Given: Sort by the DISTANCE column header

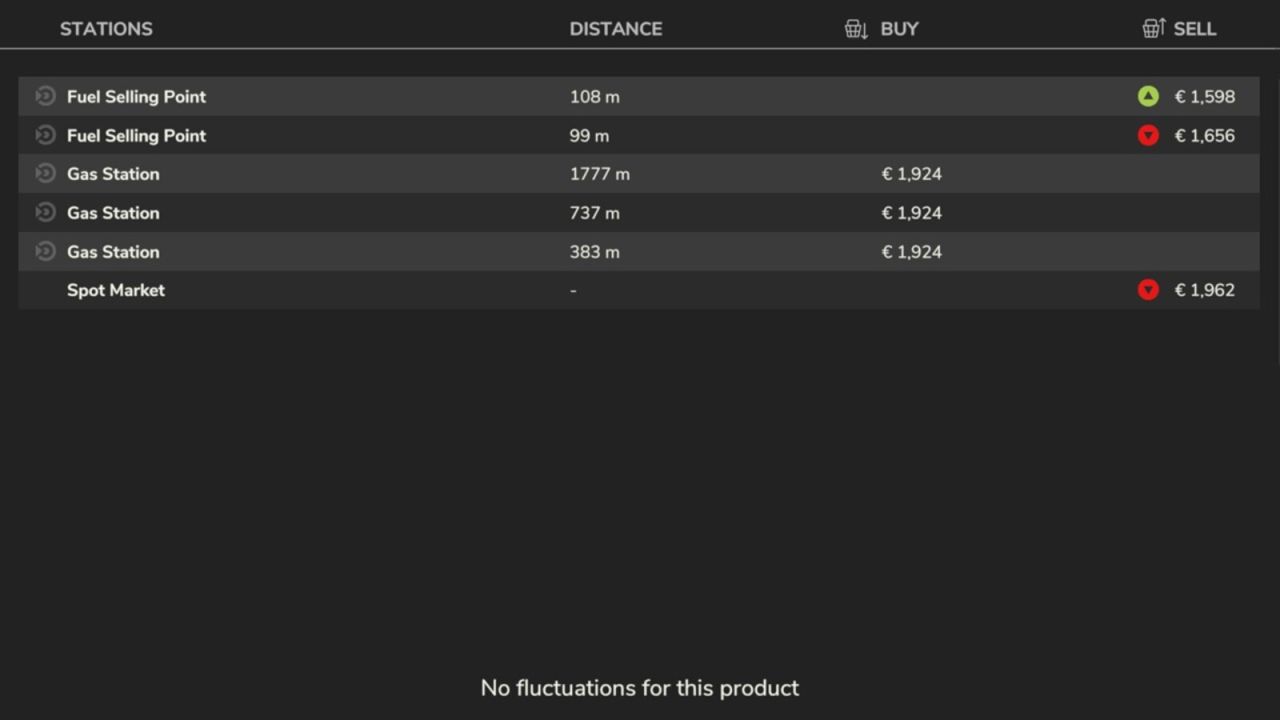Looking at the screenshot, I should [615, 29].
